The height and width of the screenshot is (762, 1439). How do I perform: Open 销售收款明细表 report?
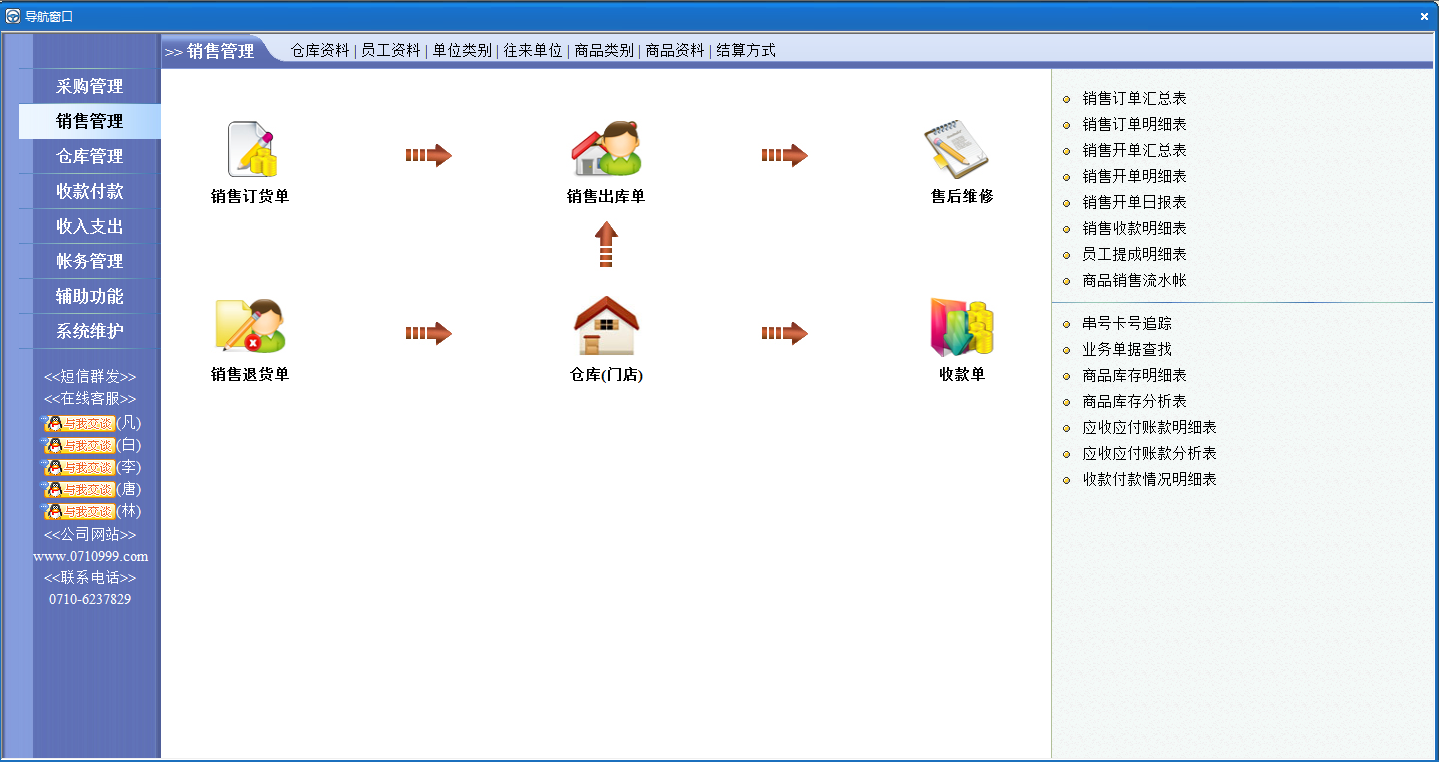(1134, 228)
